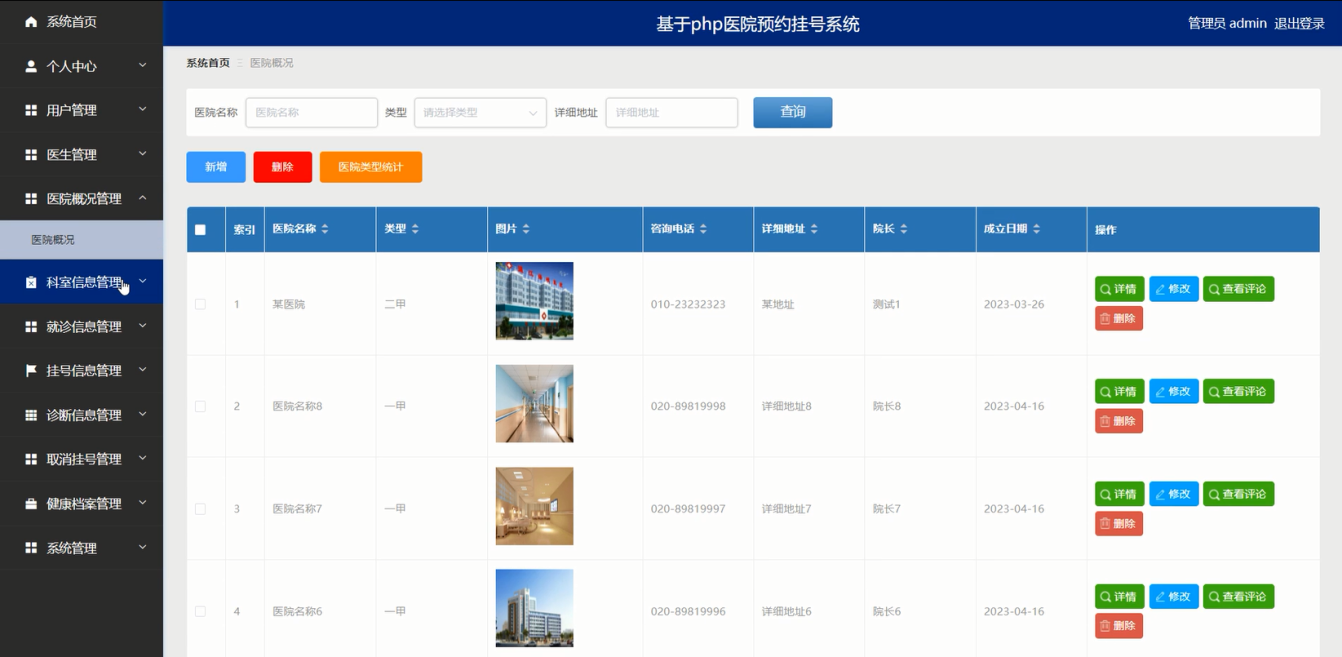This screenshot has height=657, width=1342.
Task: Click the 医院名称 input field
Action: point(312,113)
